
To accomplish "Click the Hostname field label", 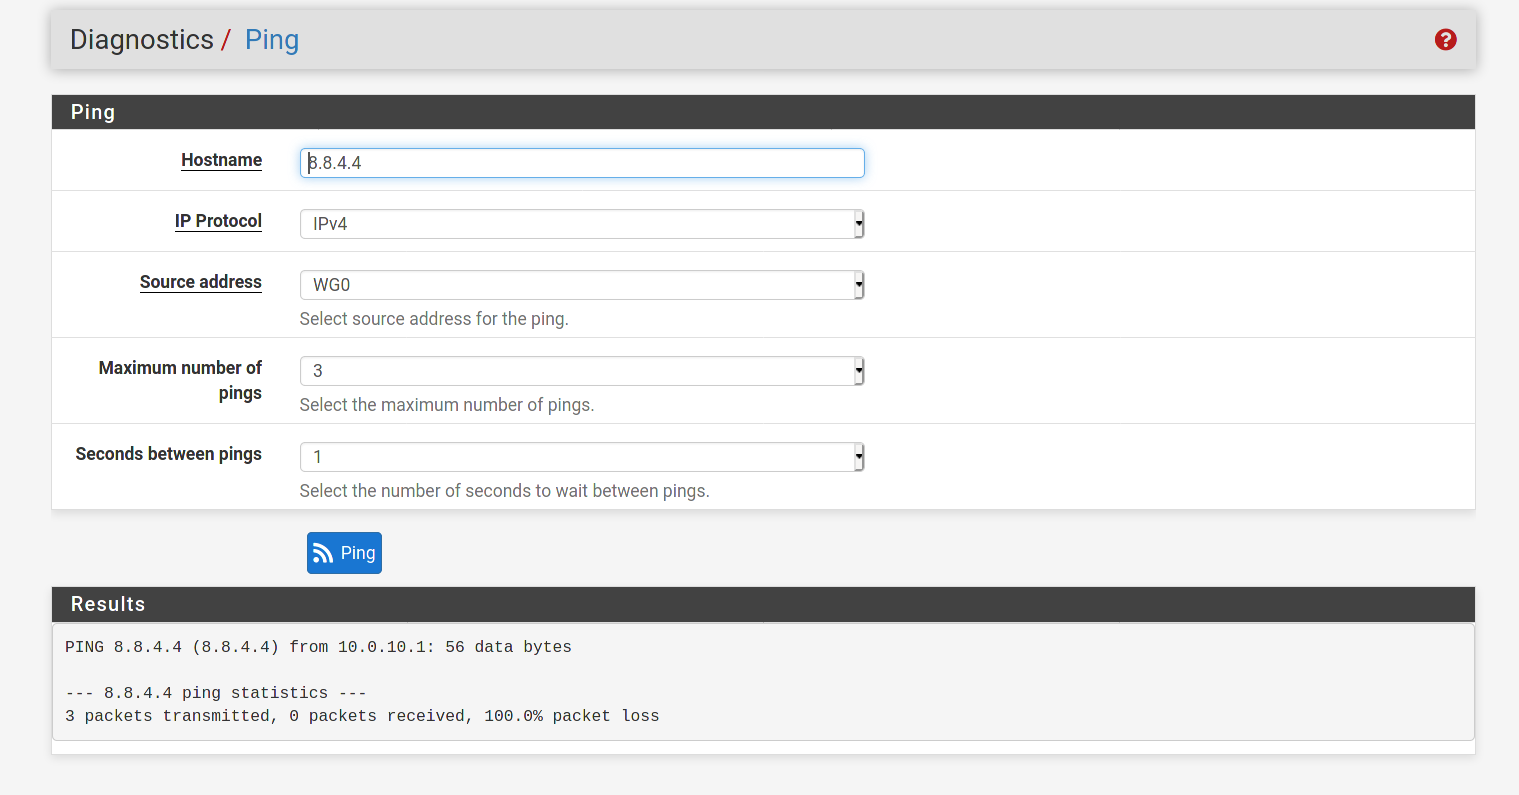I will click(221, 160).
